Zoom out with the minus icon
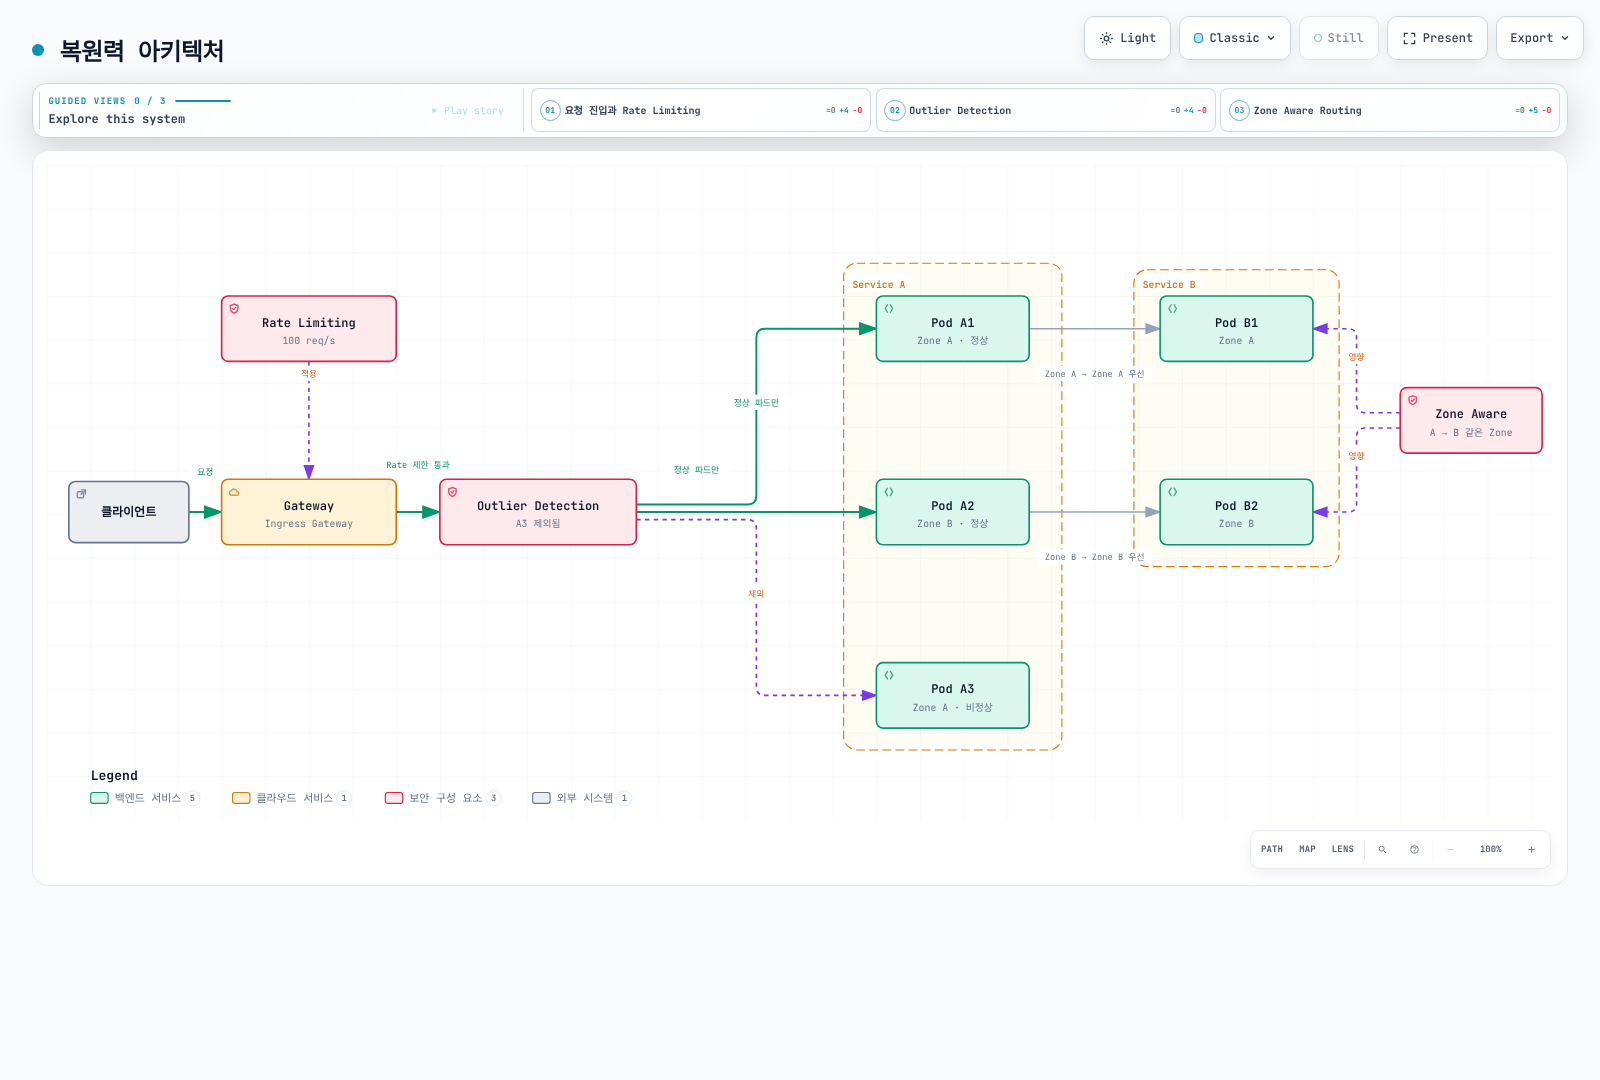Viewport: 1600px width, 1080px height. (x=1450, y=849)
